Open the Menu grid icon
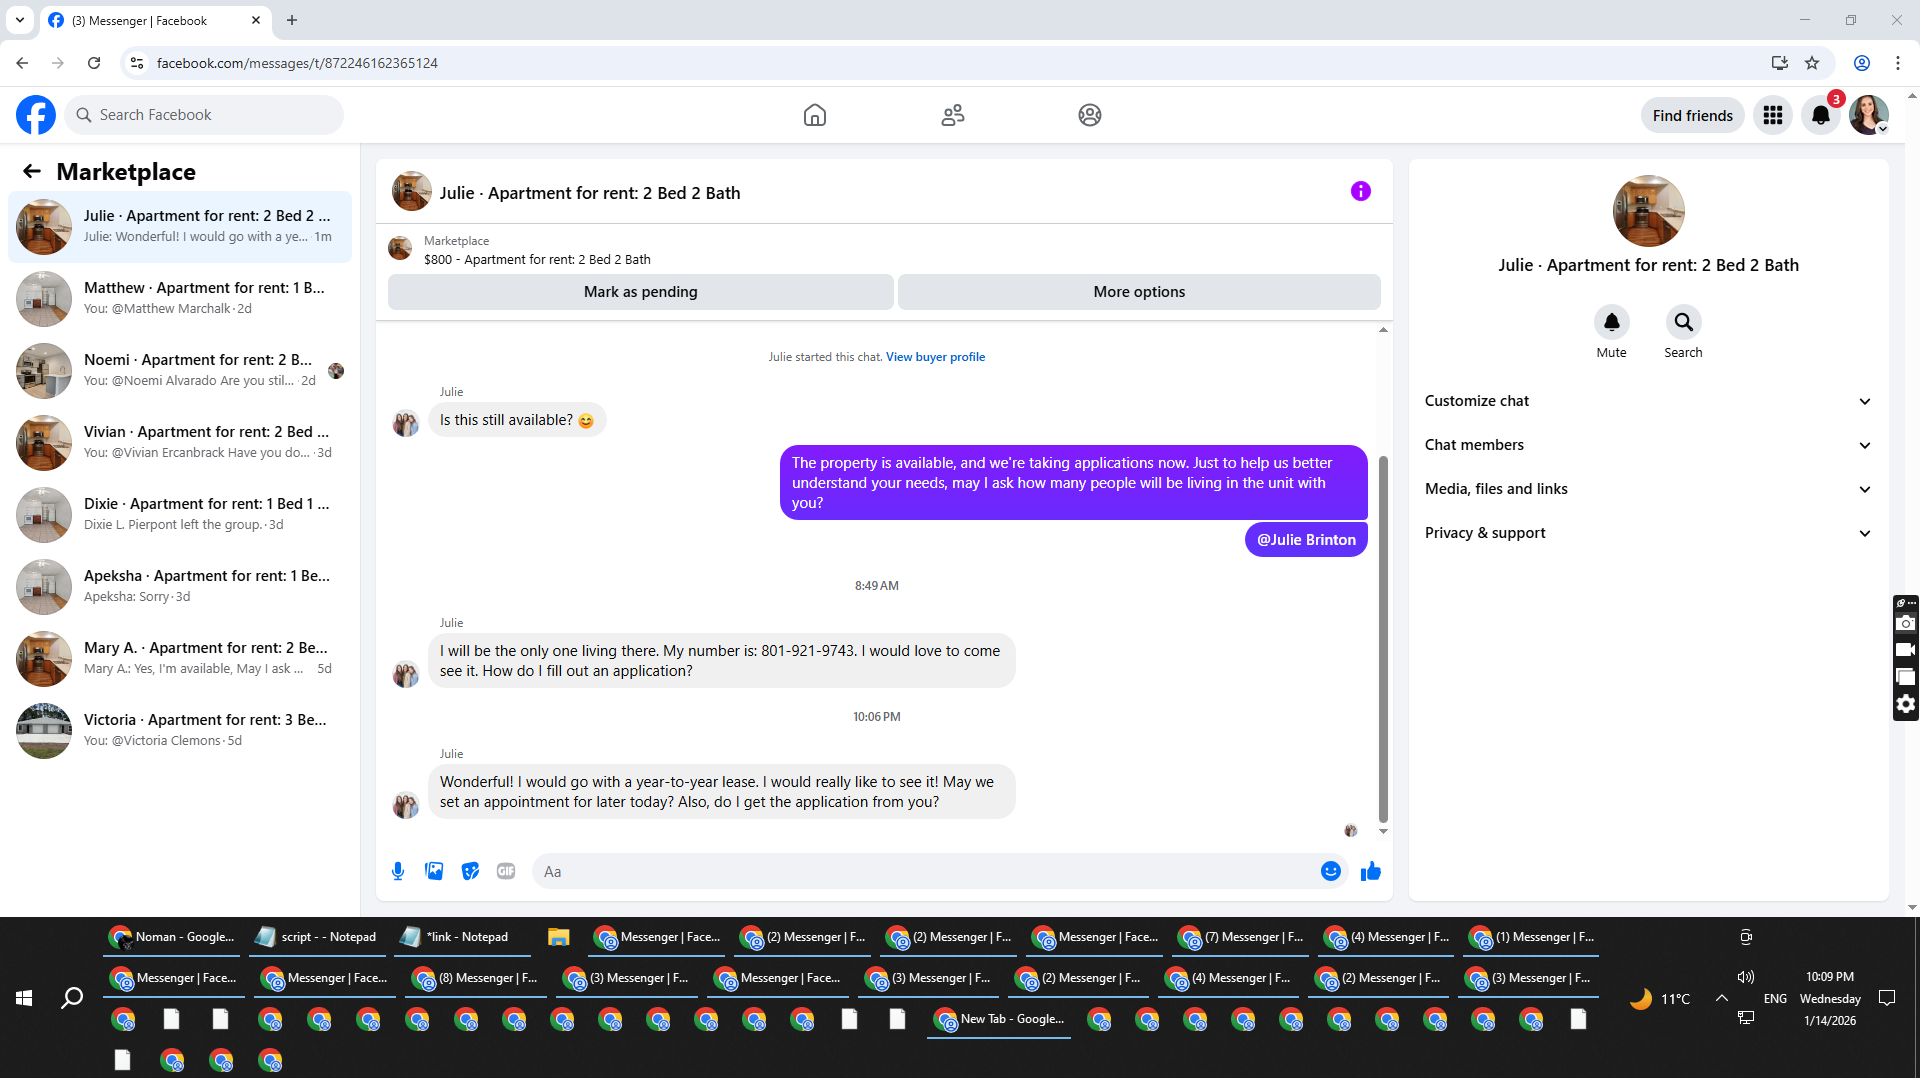 (1773, 115)
